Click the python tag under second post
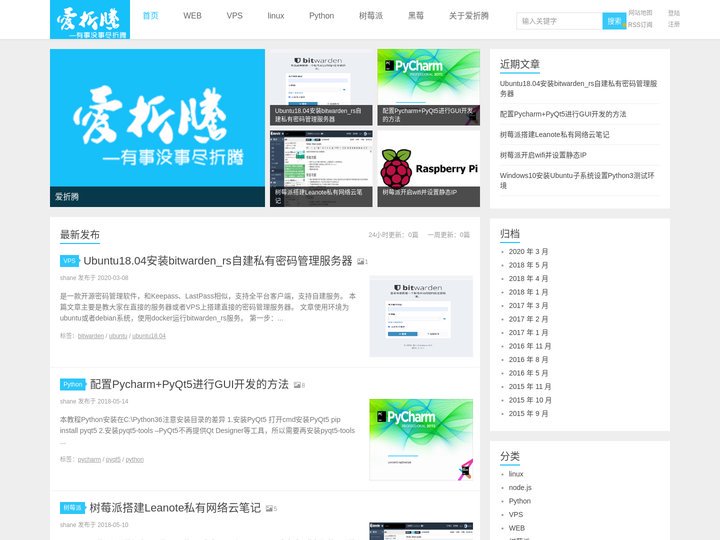The width and height of the screenshot is (720, 540). tap(135, 459)
